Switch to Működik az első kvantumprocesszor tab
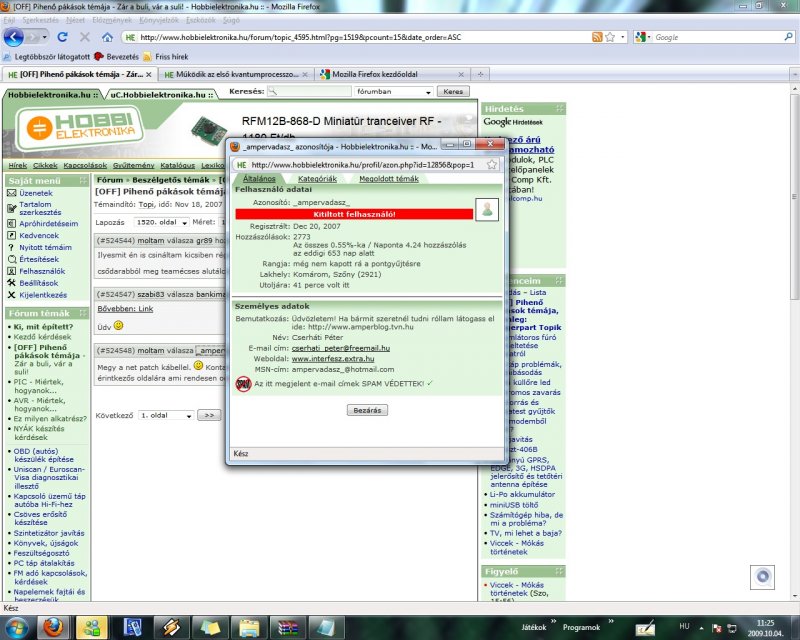The image size is (800, 640). click(x=237, y=74)
